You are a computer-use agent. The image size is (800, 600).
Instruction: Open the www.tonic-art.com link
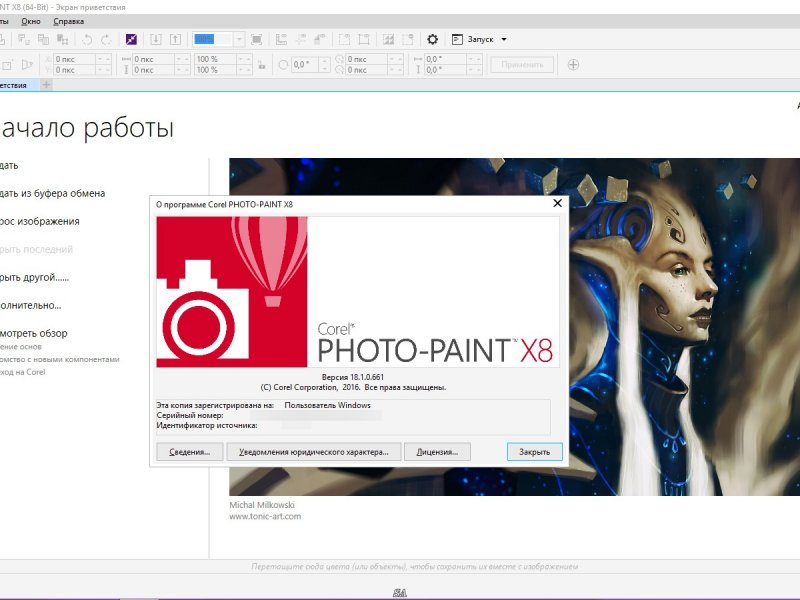[265, 516]
